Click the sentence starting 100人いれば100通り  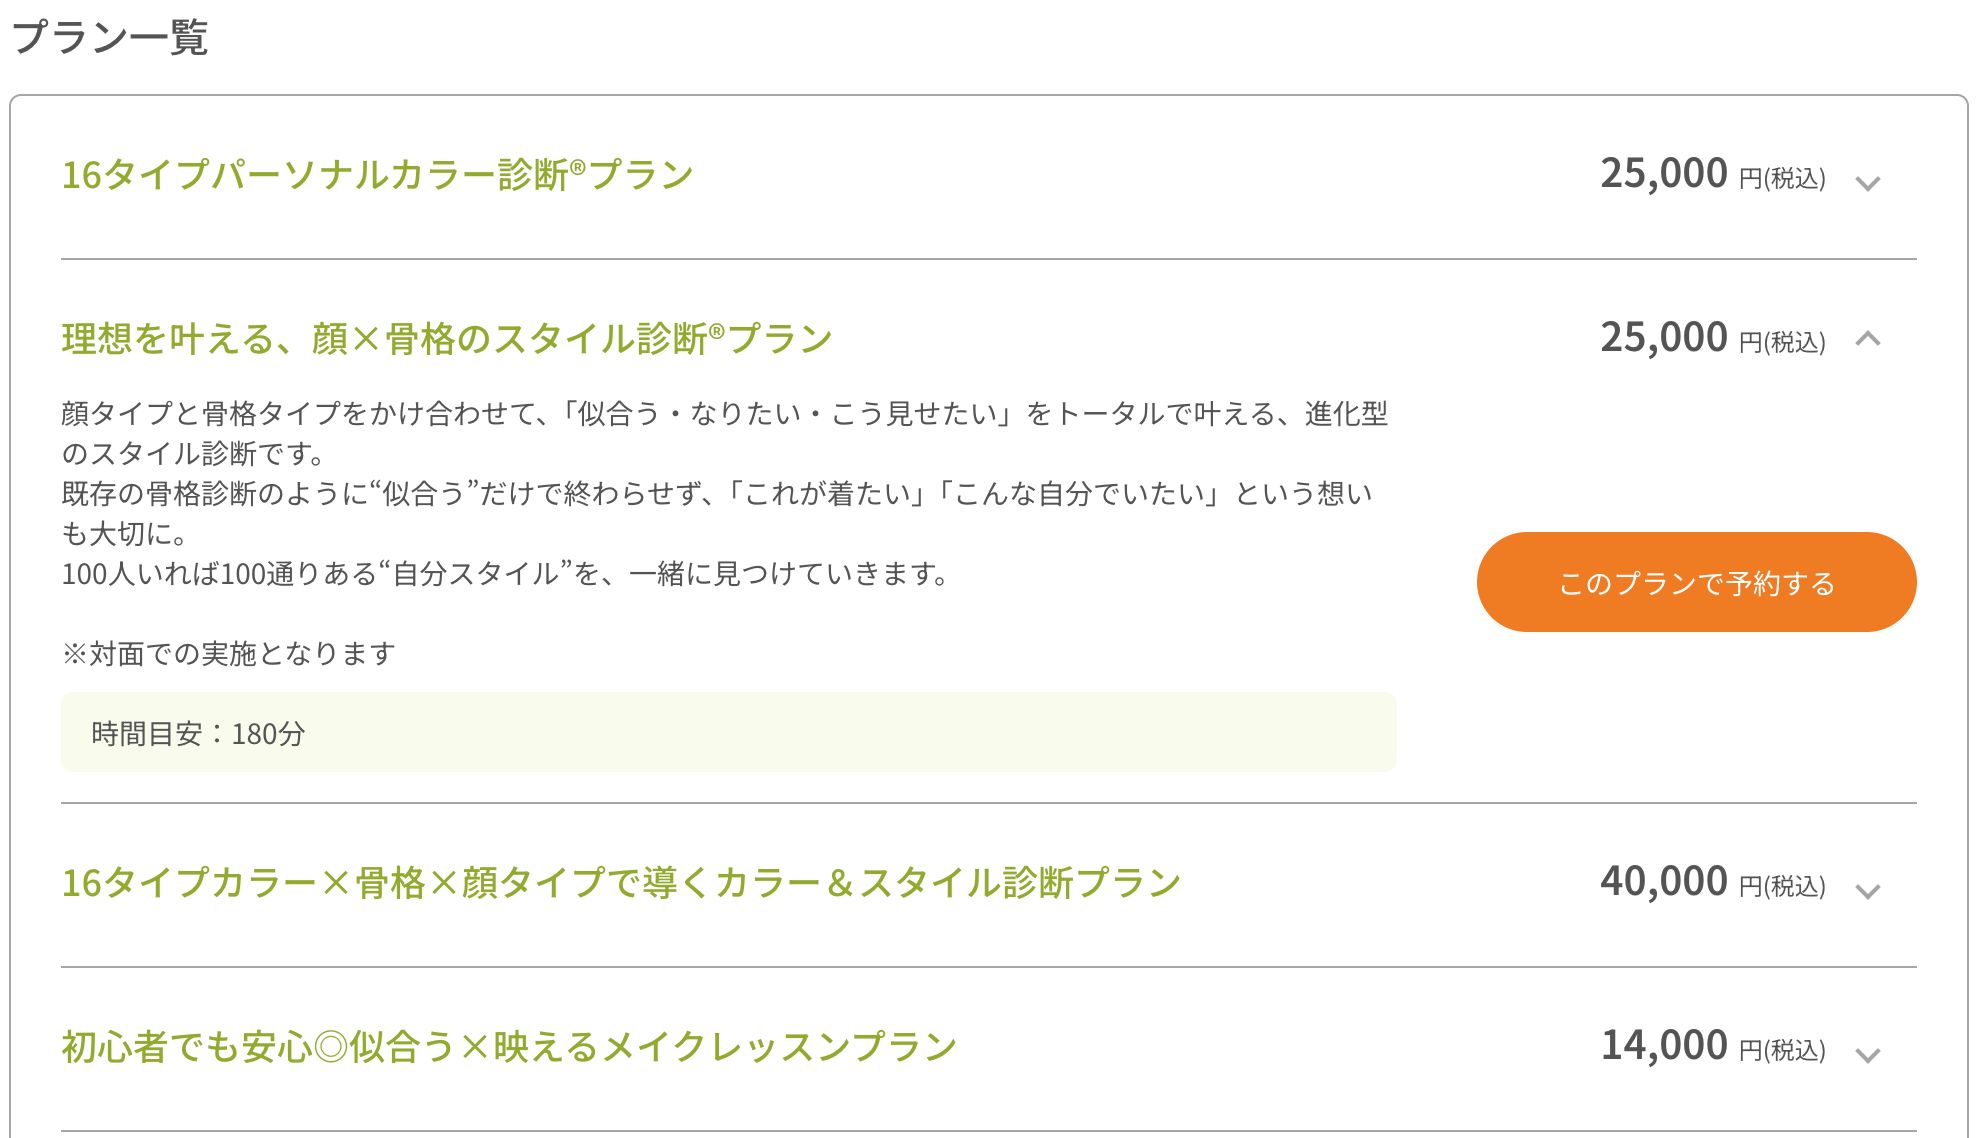tap(506, 574)
